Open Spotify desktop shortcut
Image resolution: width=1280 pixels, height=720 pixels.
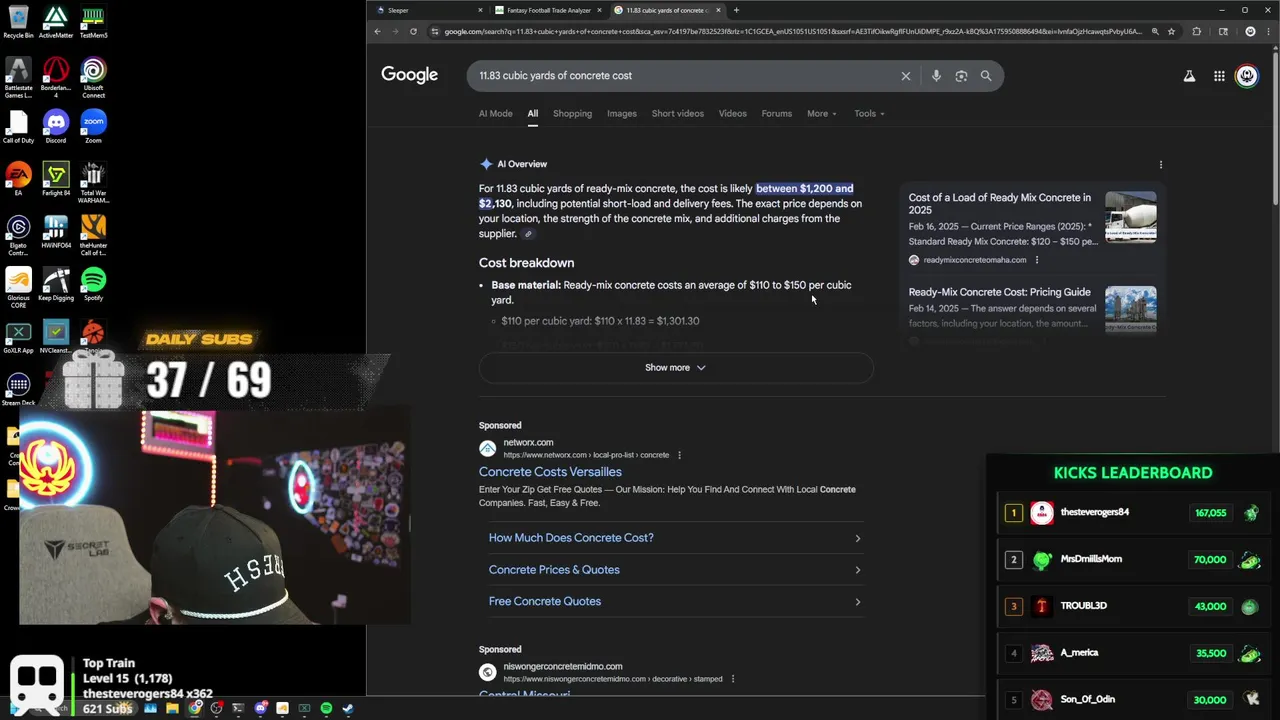coord(93,284)
